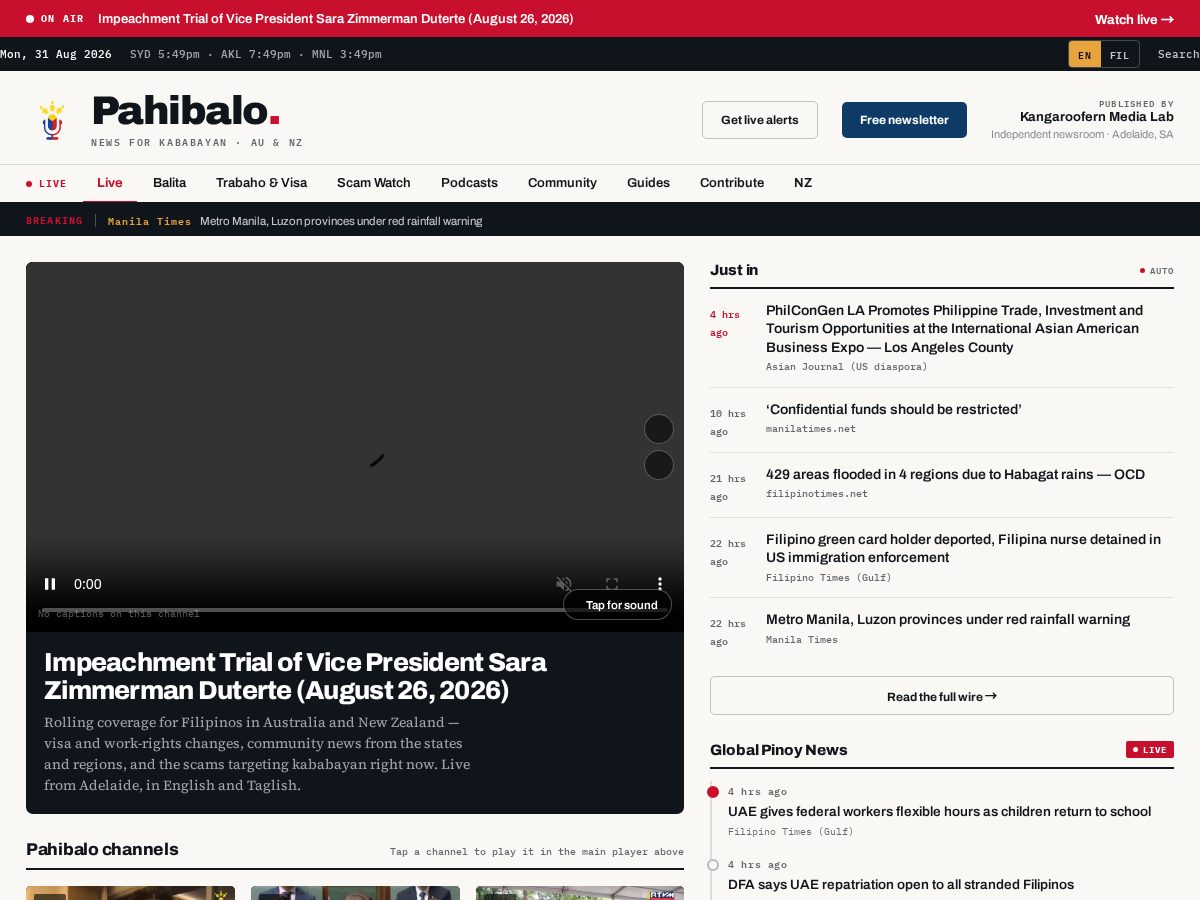The image size is (1200, 900).
Task: Click the Search field in the top bar
Action: pos(1178,54)
